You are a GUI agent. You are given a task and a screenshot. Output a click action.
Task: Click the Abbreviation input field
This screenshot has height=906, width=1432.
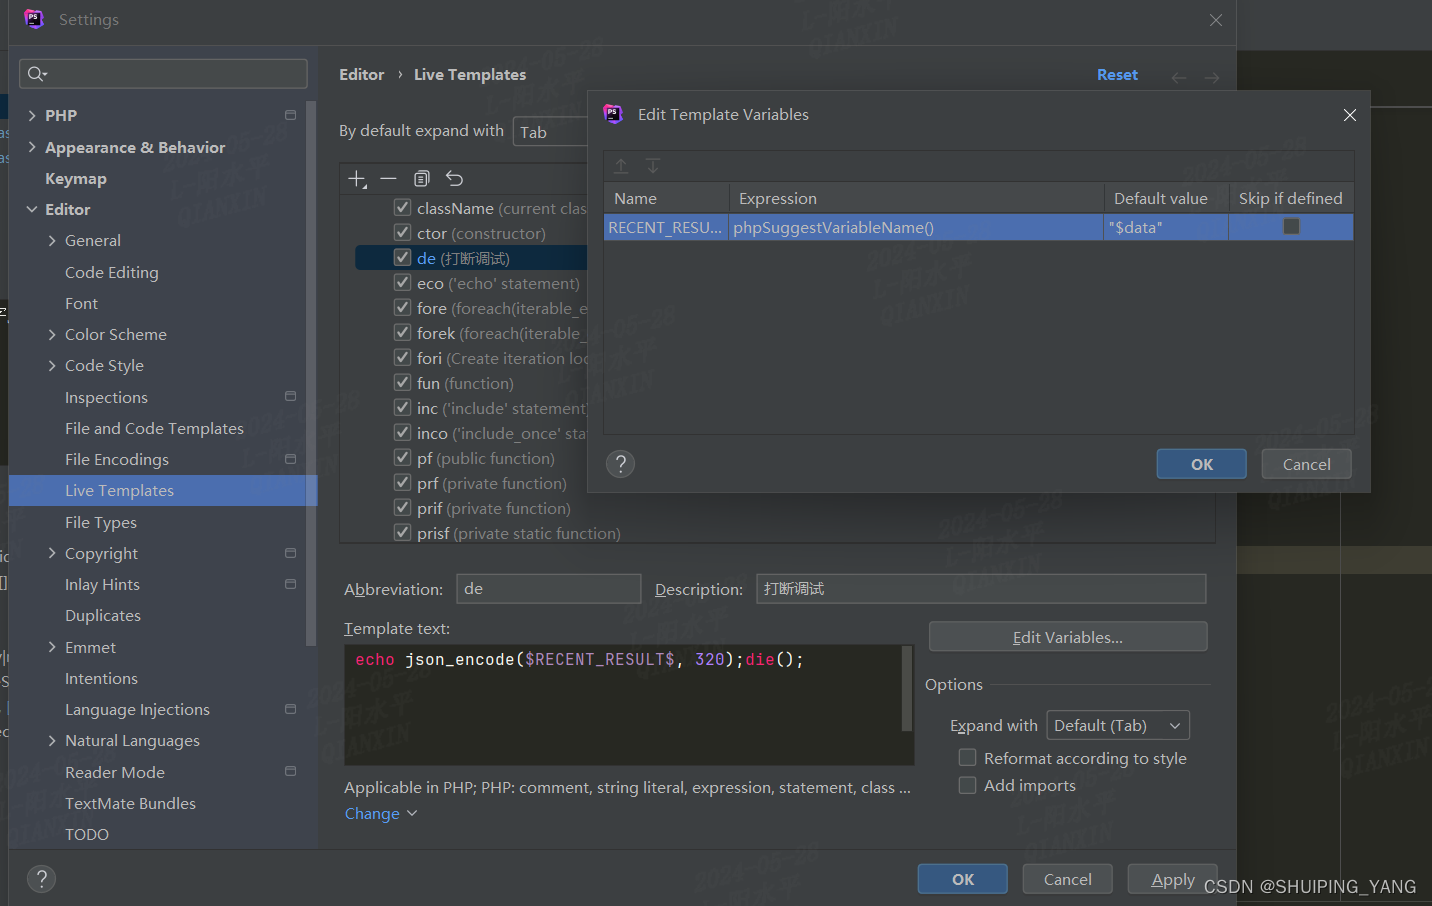coord(549,589)
